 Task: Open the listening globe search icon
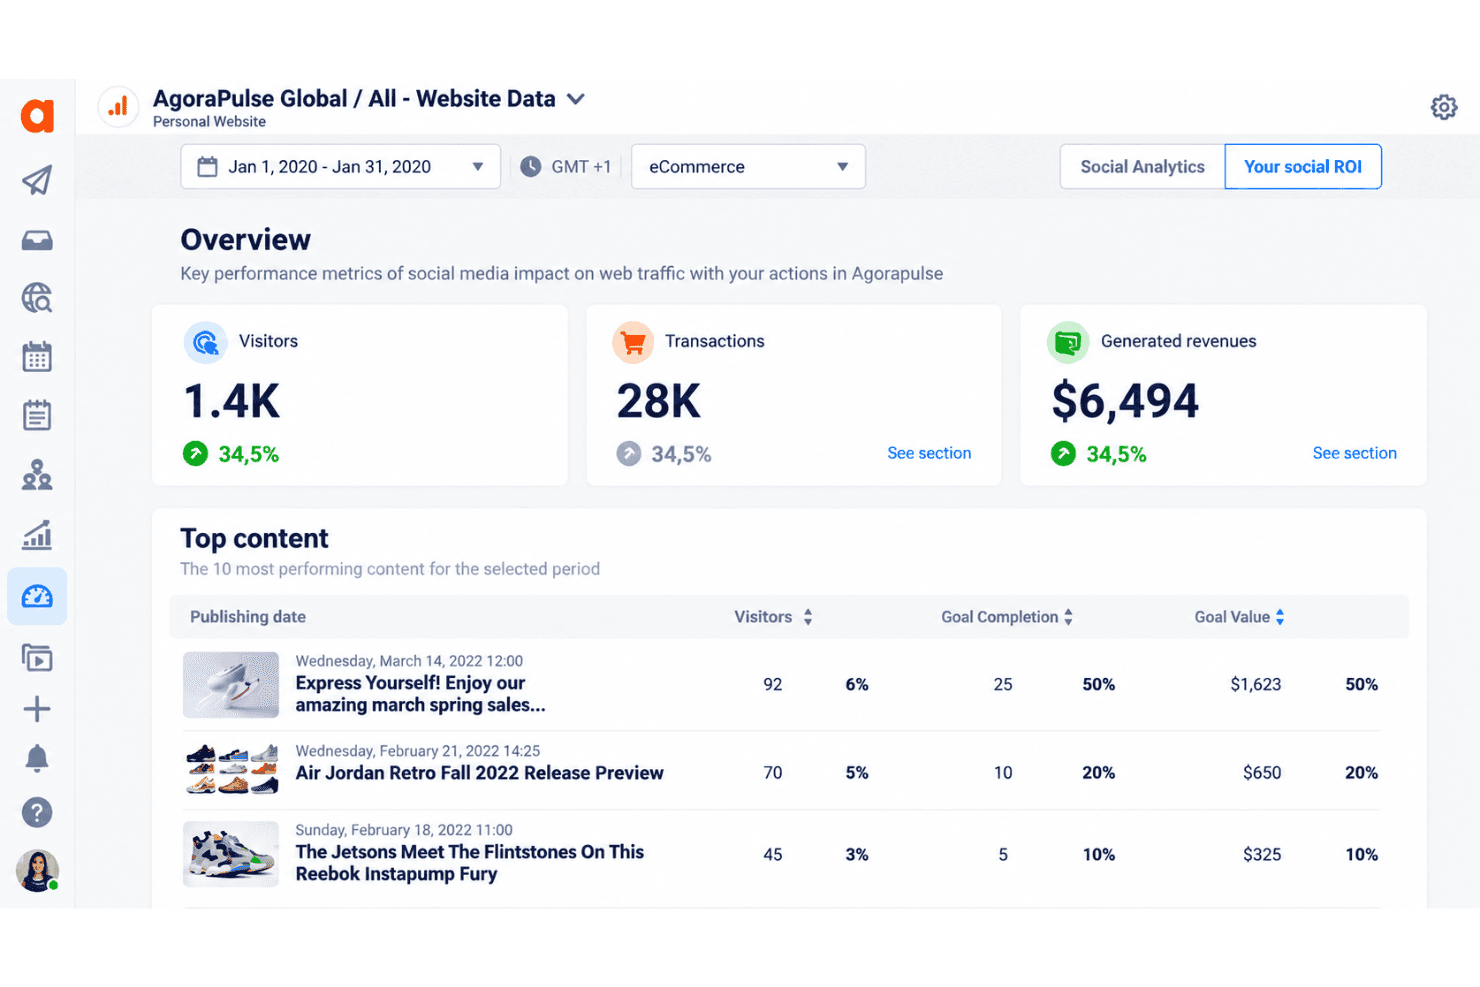(x=37, y=298)
